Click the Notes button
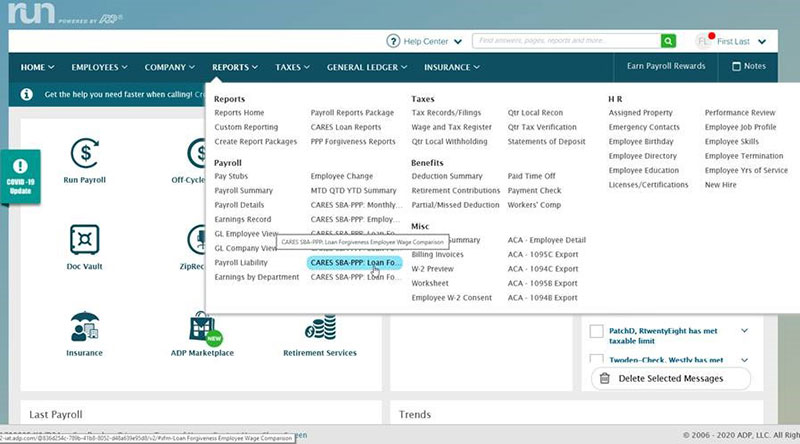This screenshot has width=800, height=444. pos(749,66)
